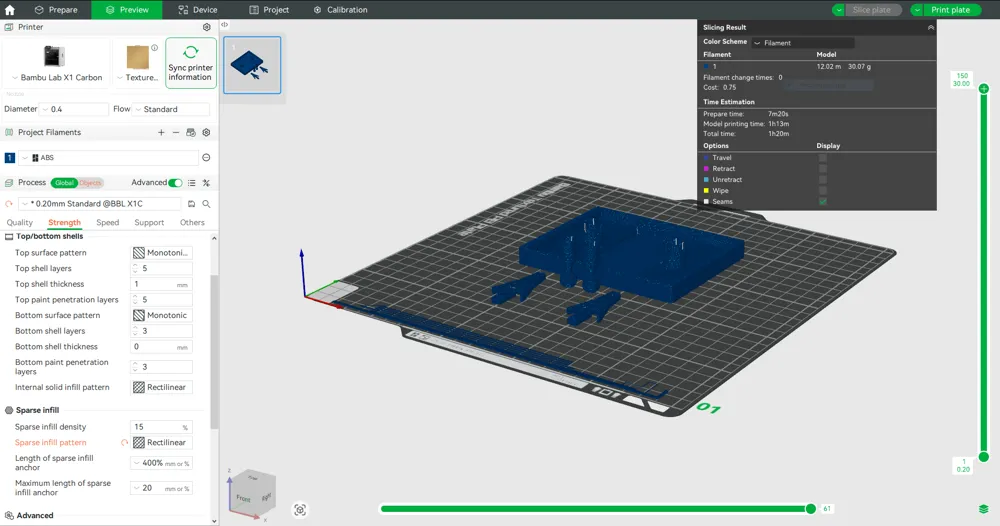The height and width of the screenshot is (526, 1000).
Task: Switch to the Preview tab
Action: (127, 10)
